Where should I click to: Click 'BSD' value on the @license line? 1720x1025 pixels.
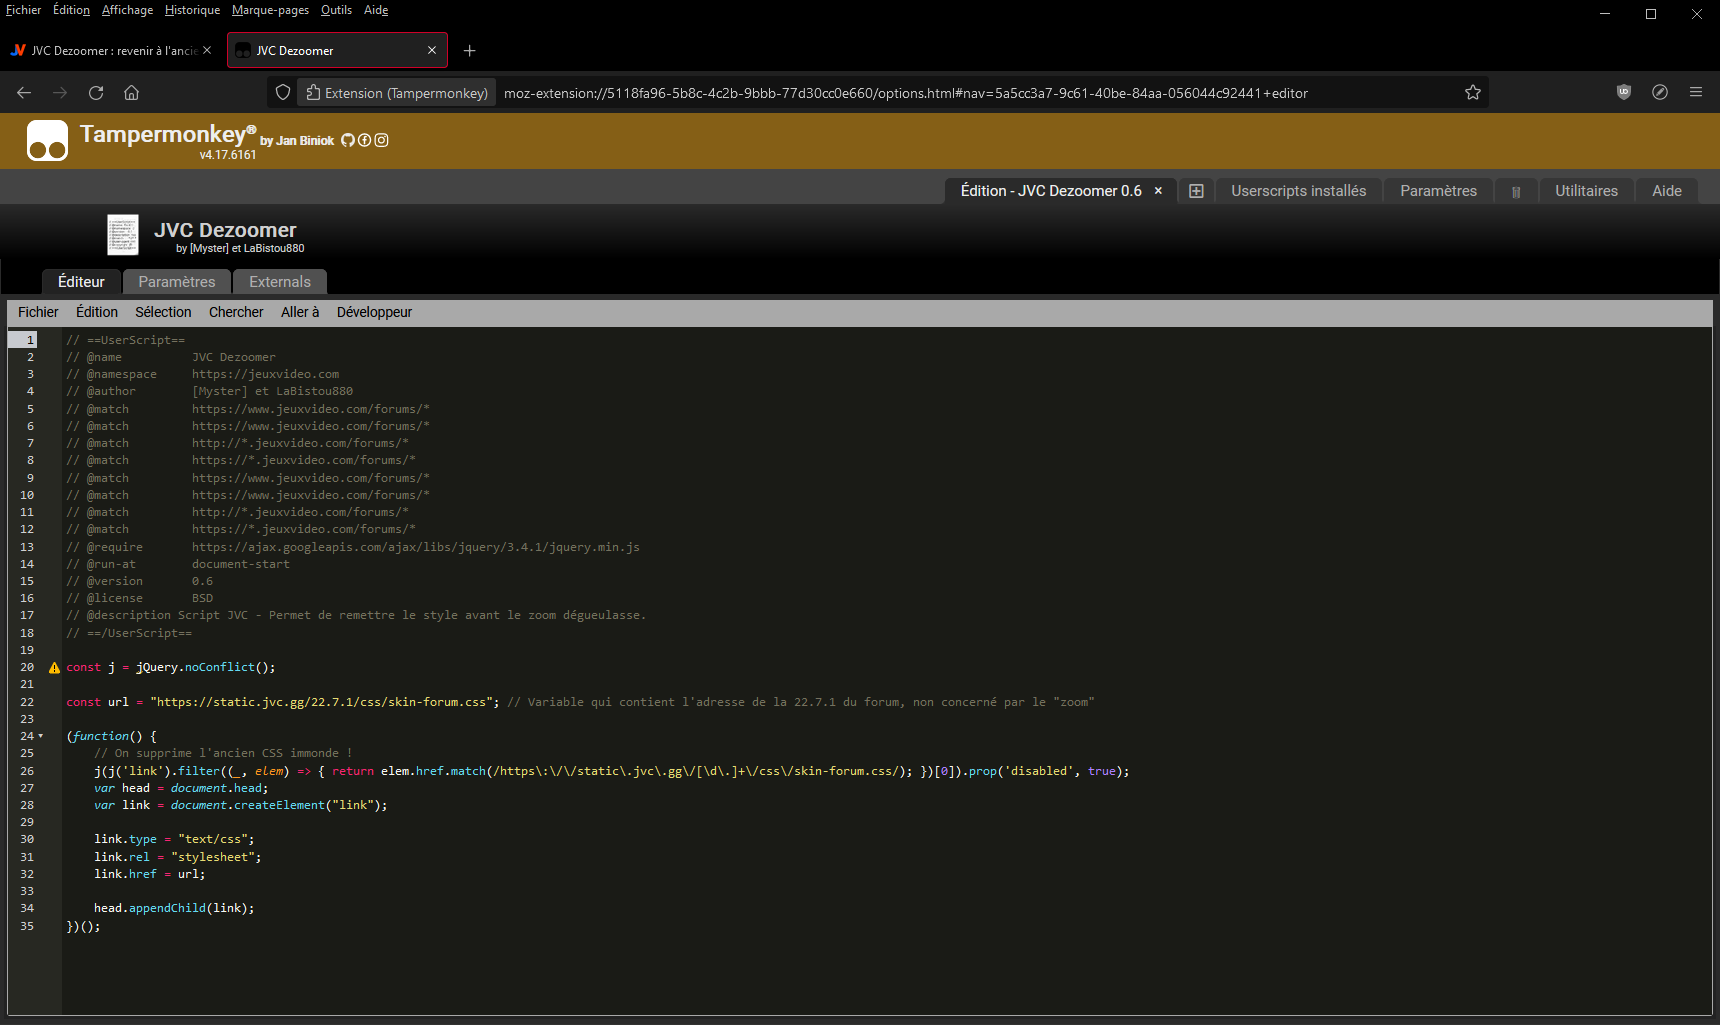pyautogui.click(x=202, y=598)
